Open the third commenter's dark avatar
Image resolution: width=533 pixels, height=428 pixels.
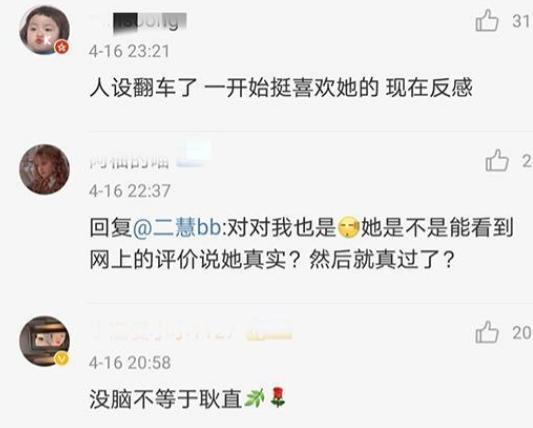[45, 341]
